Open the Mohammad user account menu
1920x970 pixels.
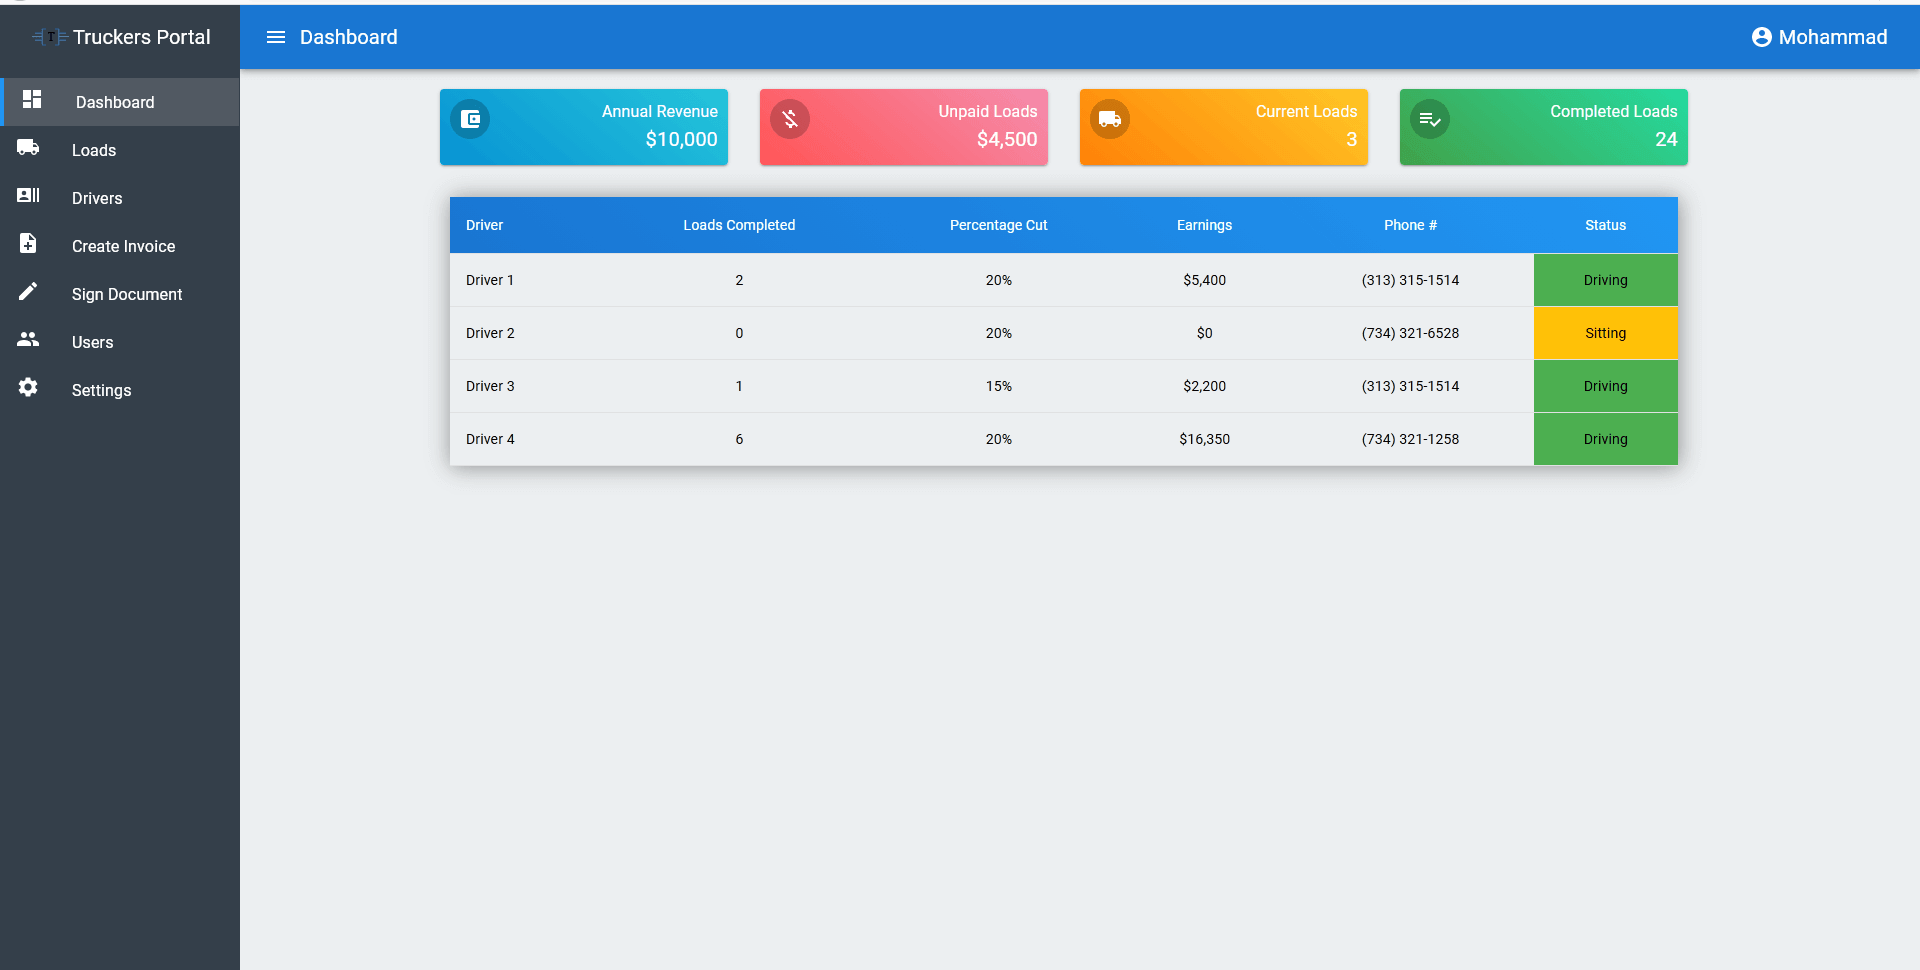click(1819, 37)
